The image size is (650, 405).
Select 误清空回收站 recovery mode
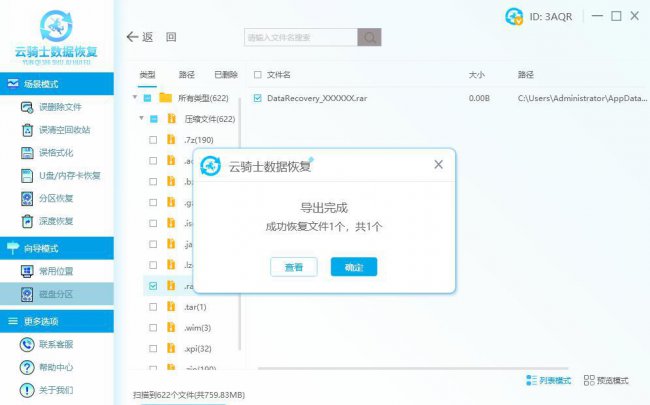57,130
